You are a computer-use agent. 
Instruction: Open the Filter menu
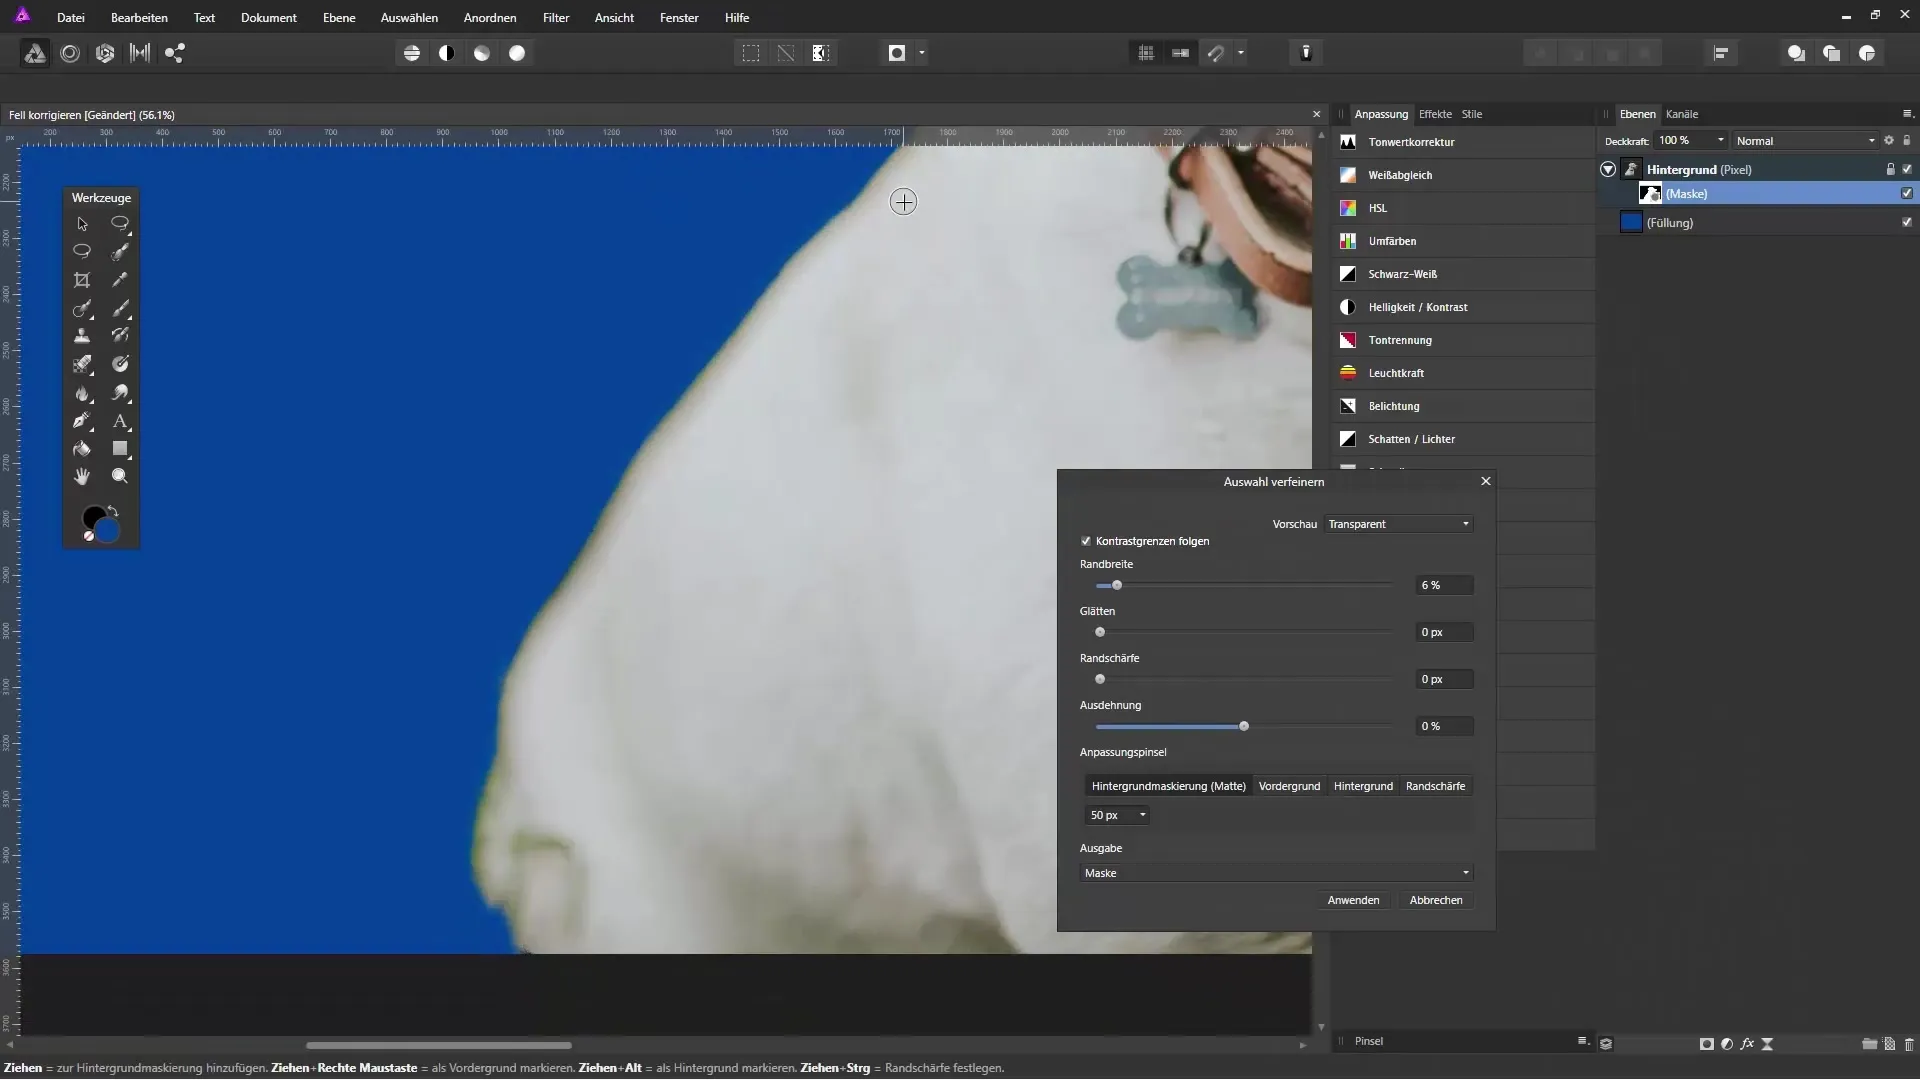tap(556, 18)
